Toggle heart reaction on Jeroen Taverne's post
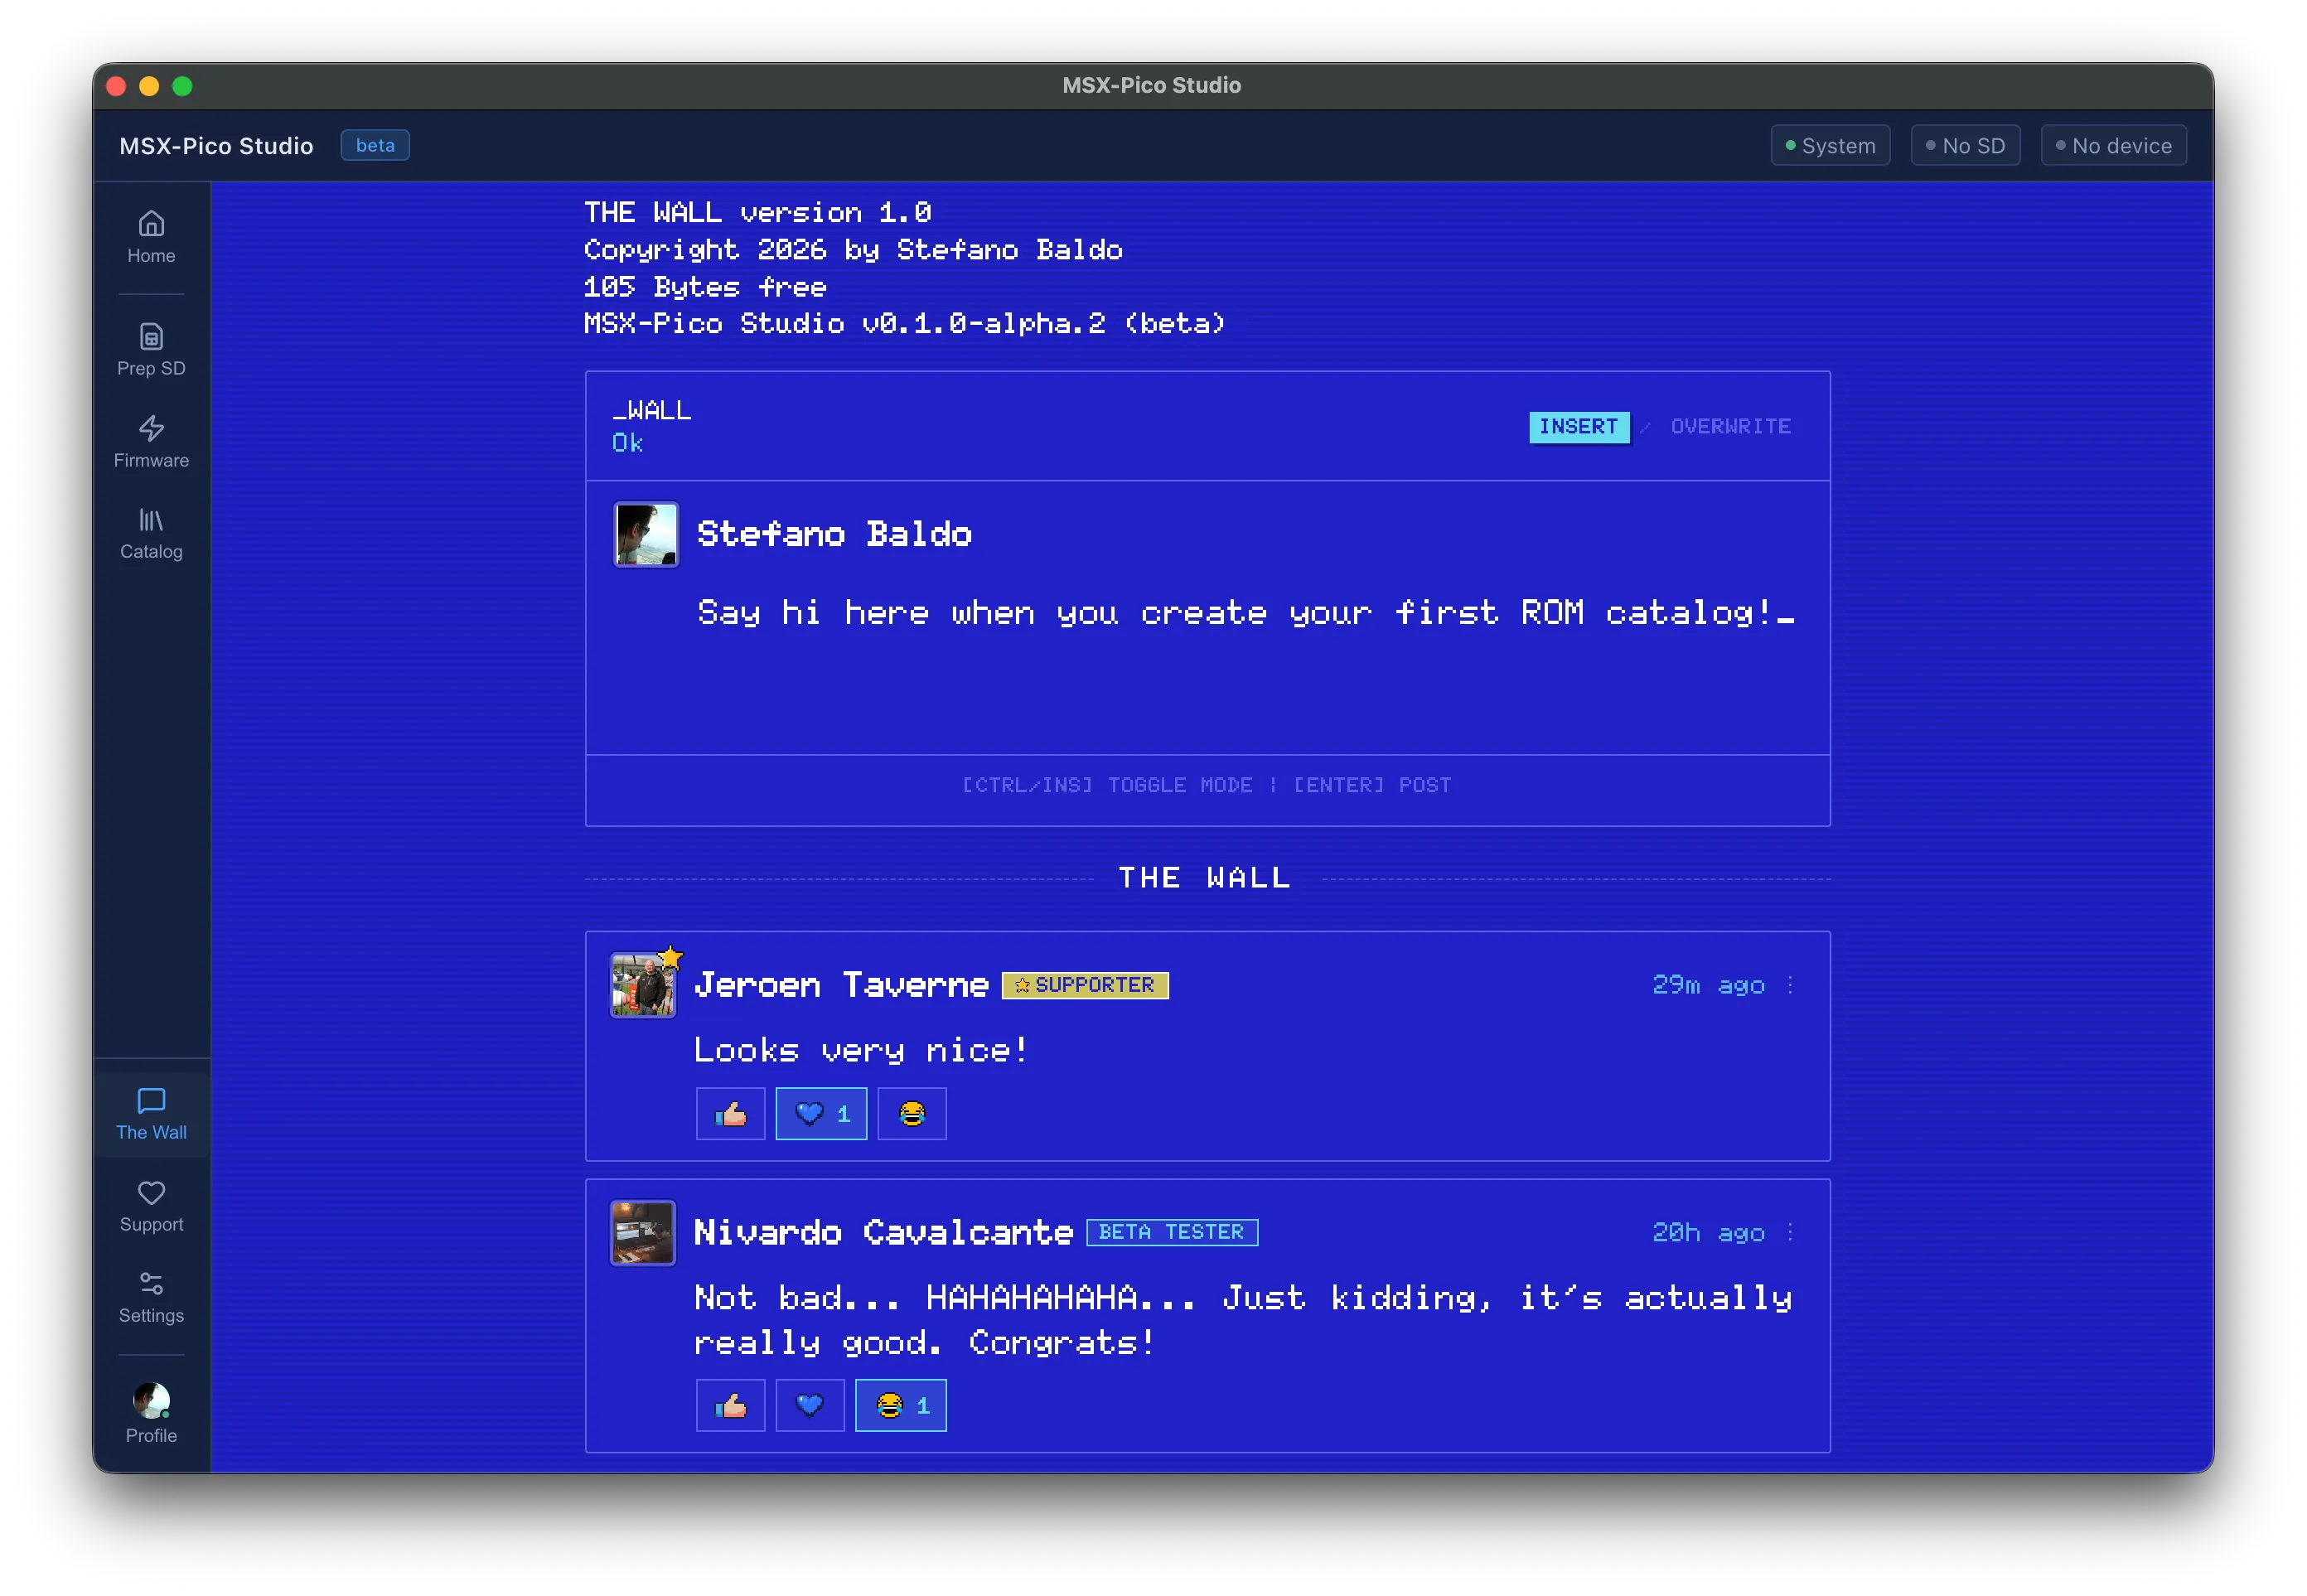 (821, 1113)
